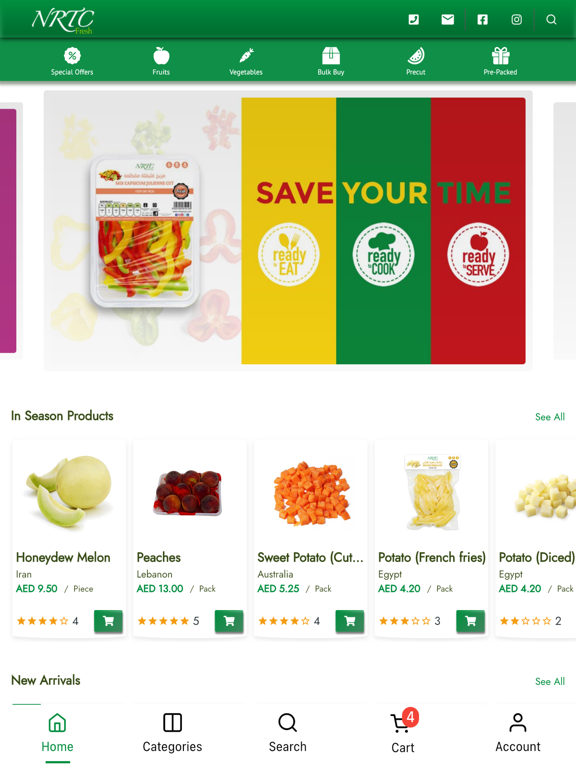Switch to the Categories tab
The width and height of the screenshot is (576, 768).
(172, 733)
